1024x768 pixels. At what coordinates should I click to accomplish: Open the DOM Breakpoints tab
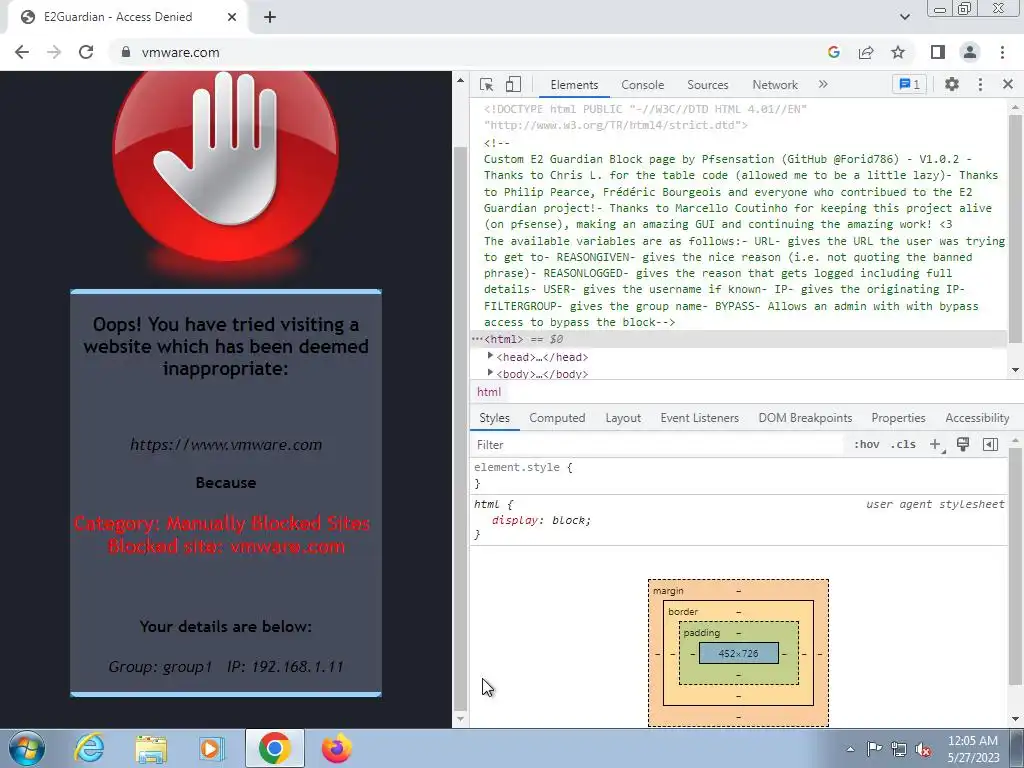805,418
